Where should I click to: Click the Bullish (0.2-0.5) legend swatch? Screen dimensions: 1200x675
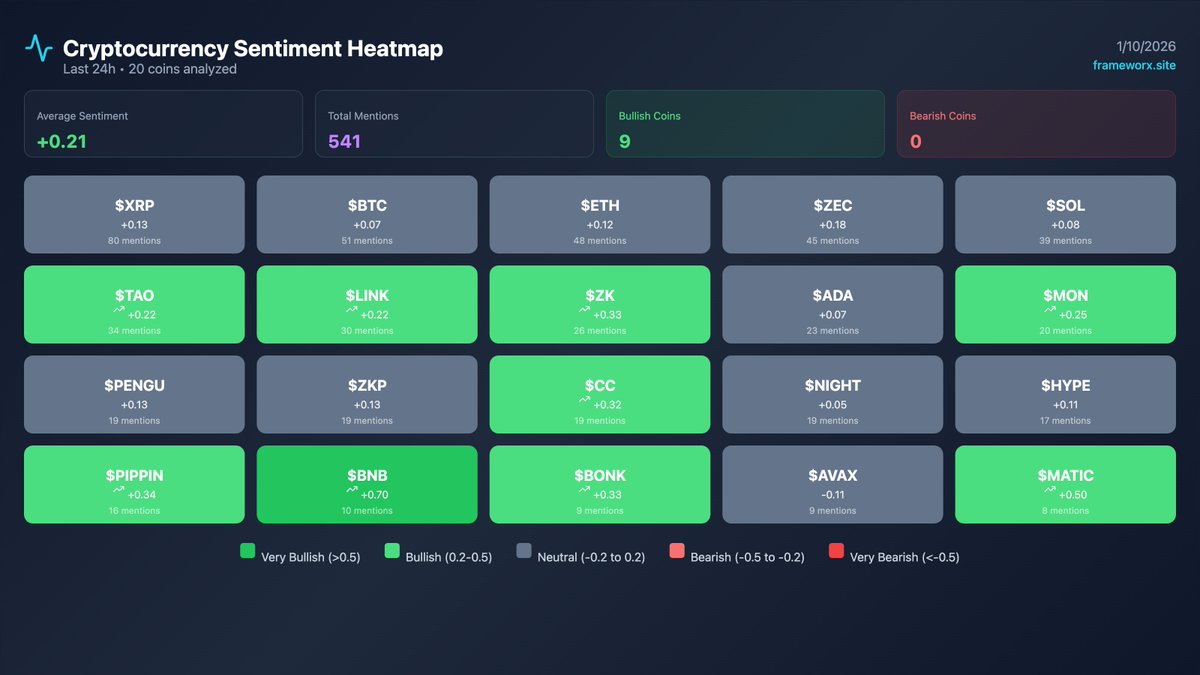[392, 551]
